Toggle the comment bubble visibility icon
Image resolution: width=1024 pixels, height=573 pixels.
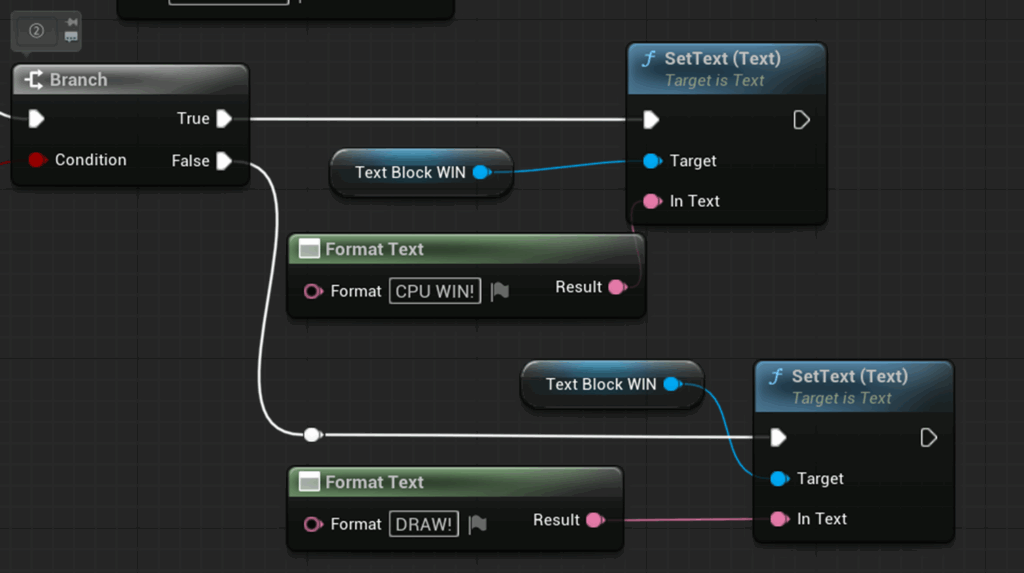71,37
